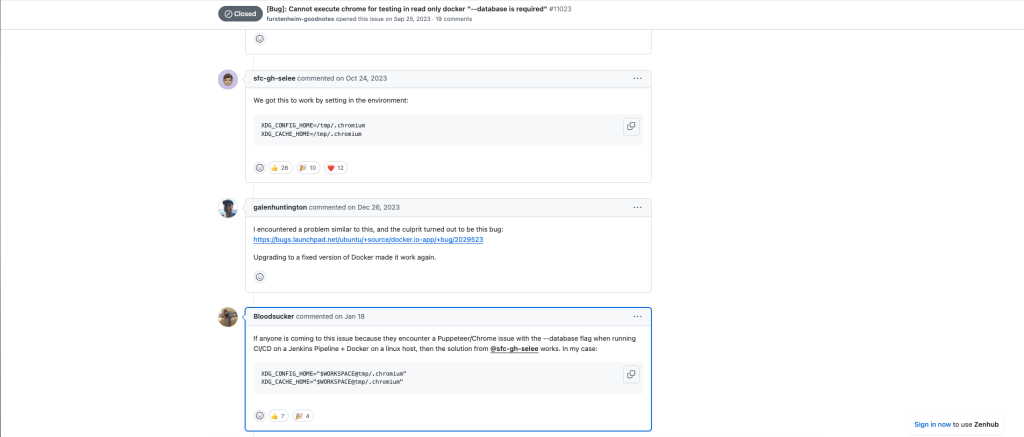Image resolution: width=1024 pixels, height=437 pixels.
Task: Click galenhuntington's avatar picture
Action: pos(228,208)
